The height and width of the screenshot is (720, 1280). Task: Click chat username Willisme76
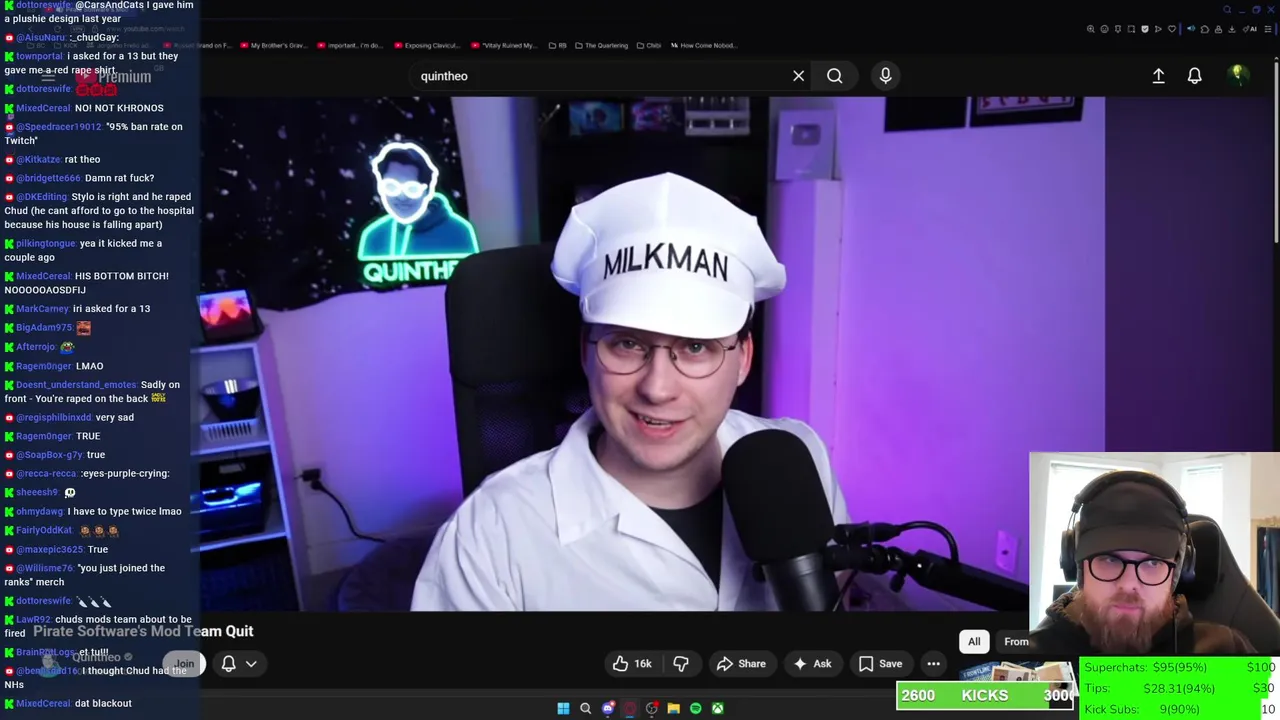[44, 568]
